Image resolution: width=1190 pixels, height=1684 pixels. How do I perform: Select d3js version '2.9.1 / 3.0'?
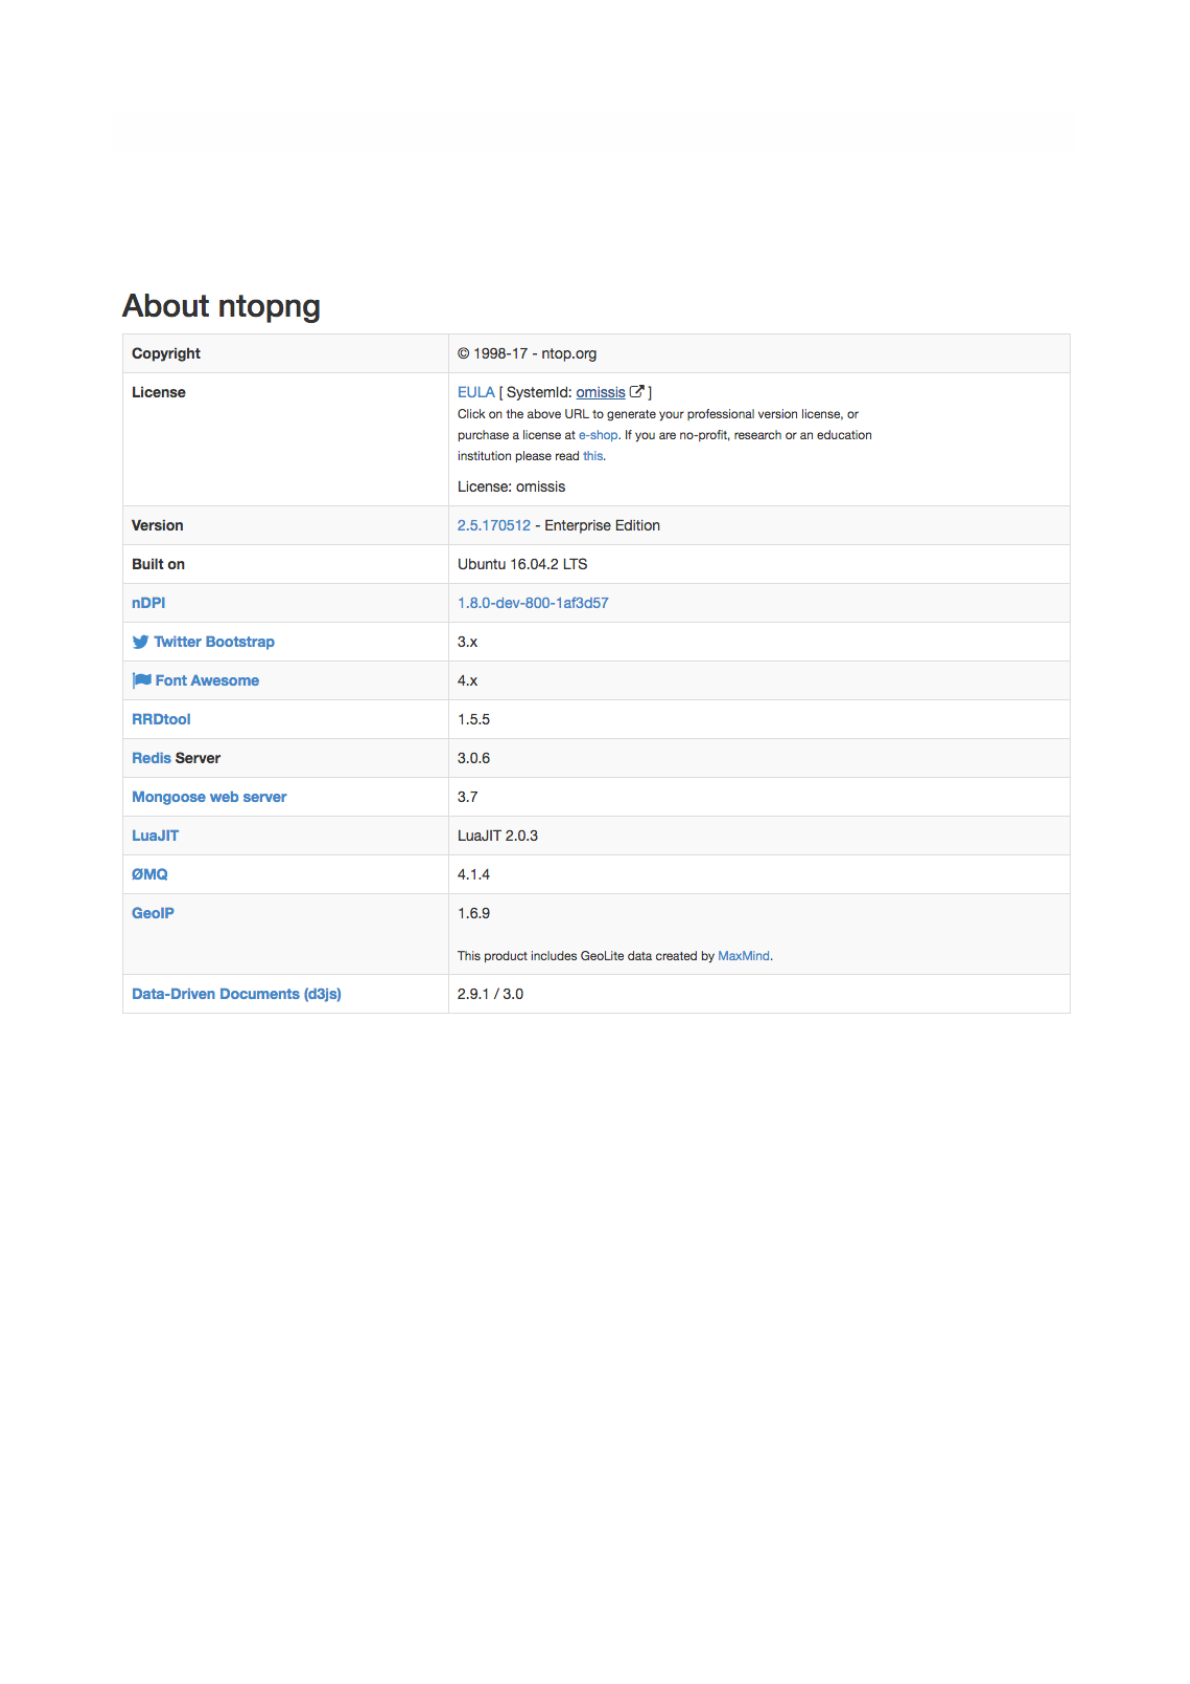pos(490,994)
